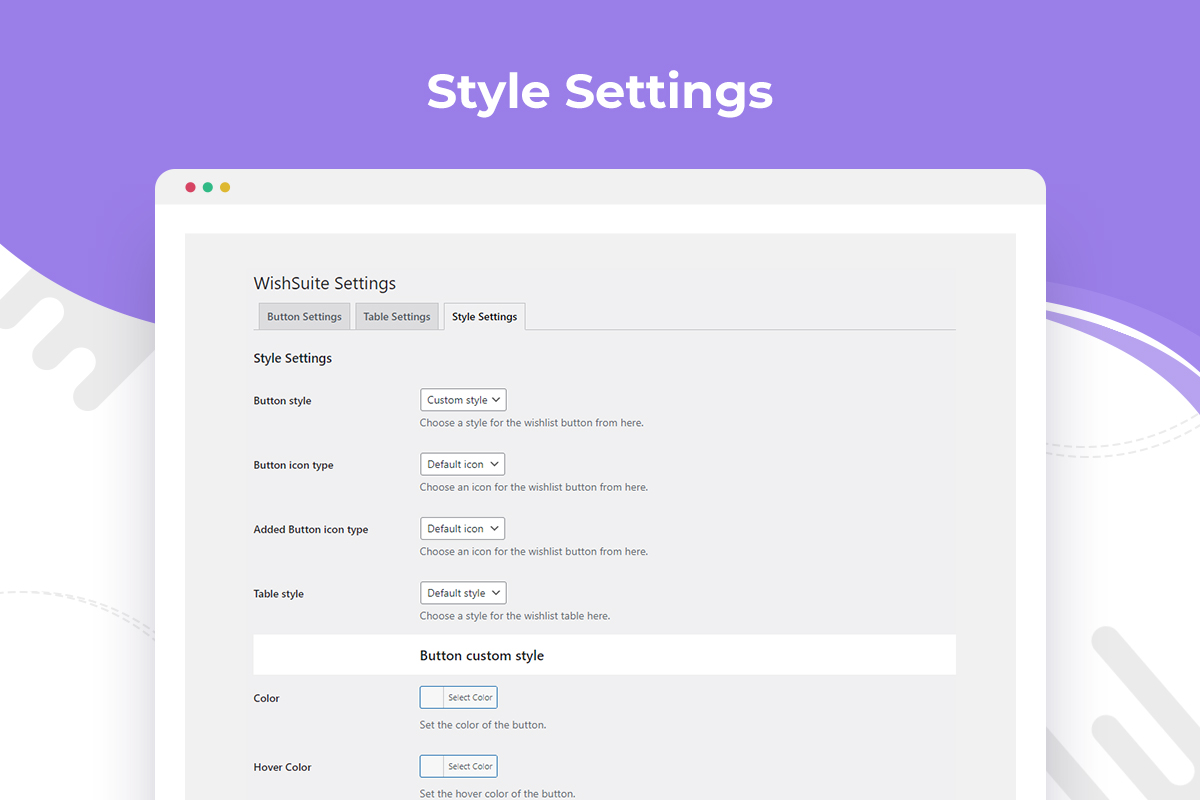The height and width of the screenshot is (800, 1200).
Task: Click the Button custom style section header
Action: click(482, 656)
